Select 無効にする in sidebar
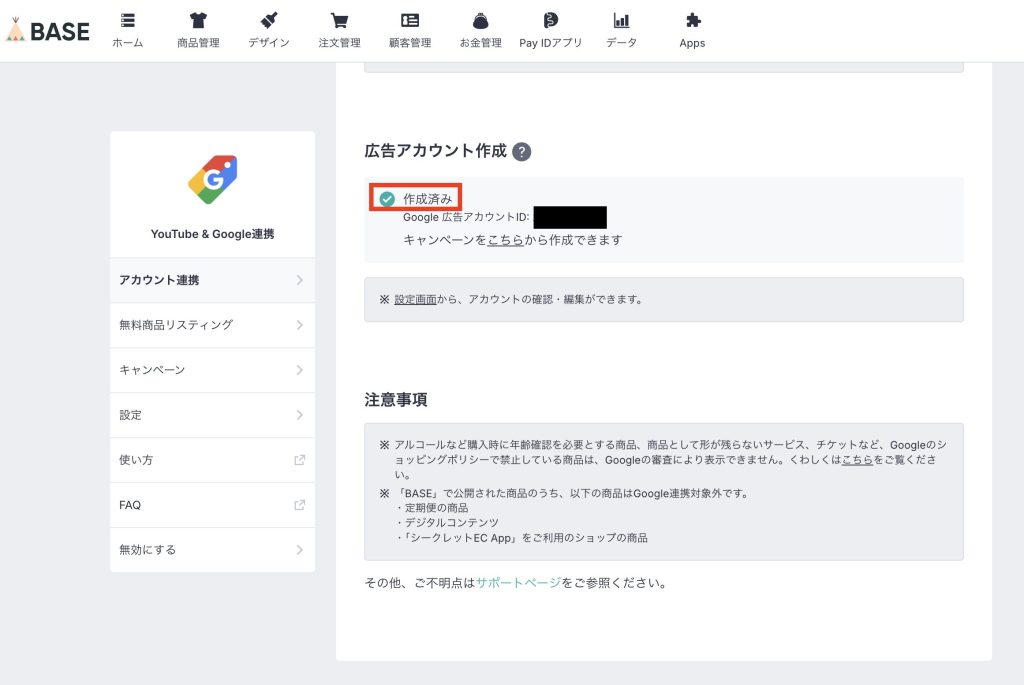Screen dimensions: 1024x685 (x=212, y=550)
